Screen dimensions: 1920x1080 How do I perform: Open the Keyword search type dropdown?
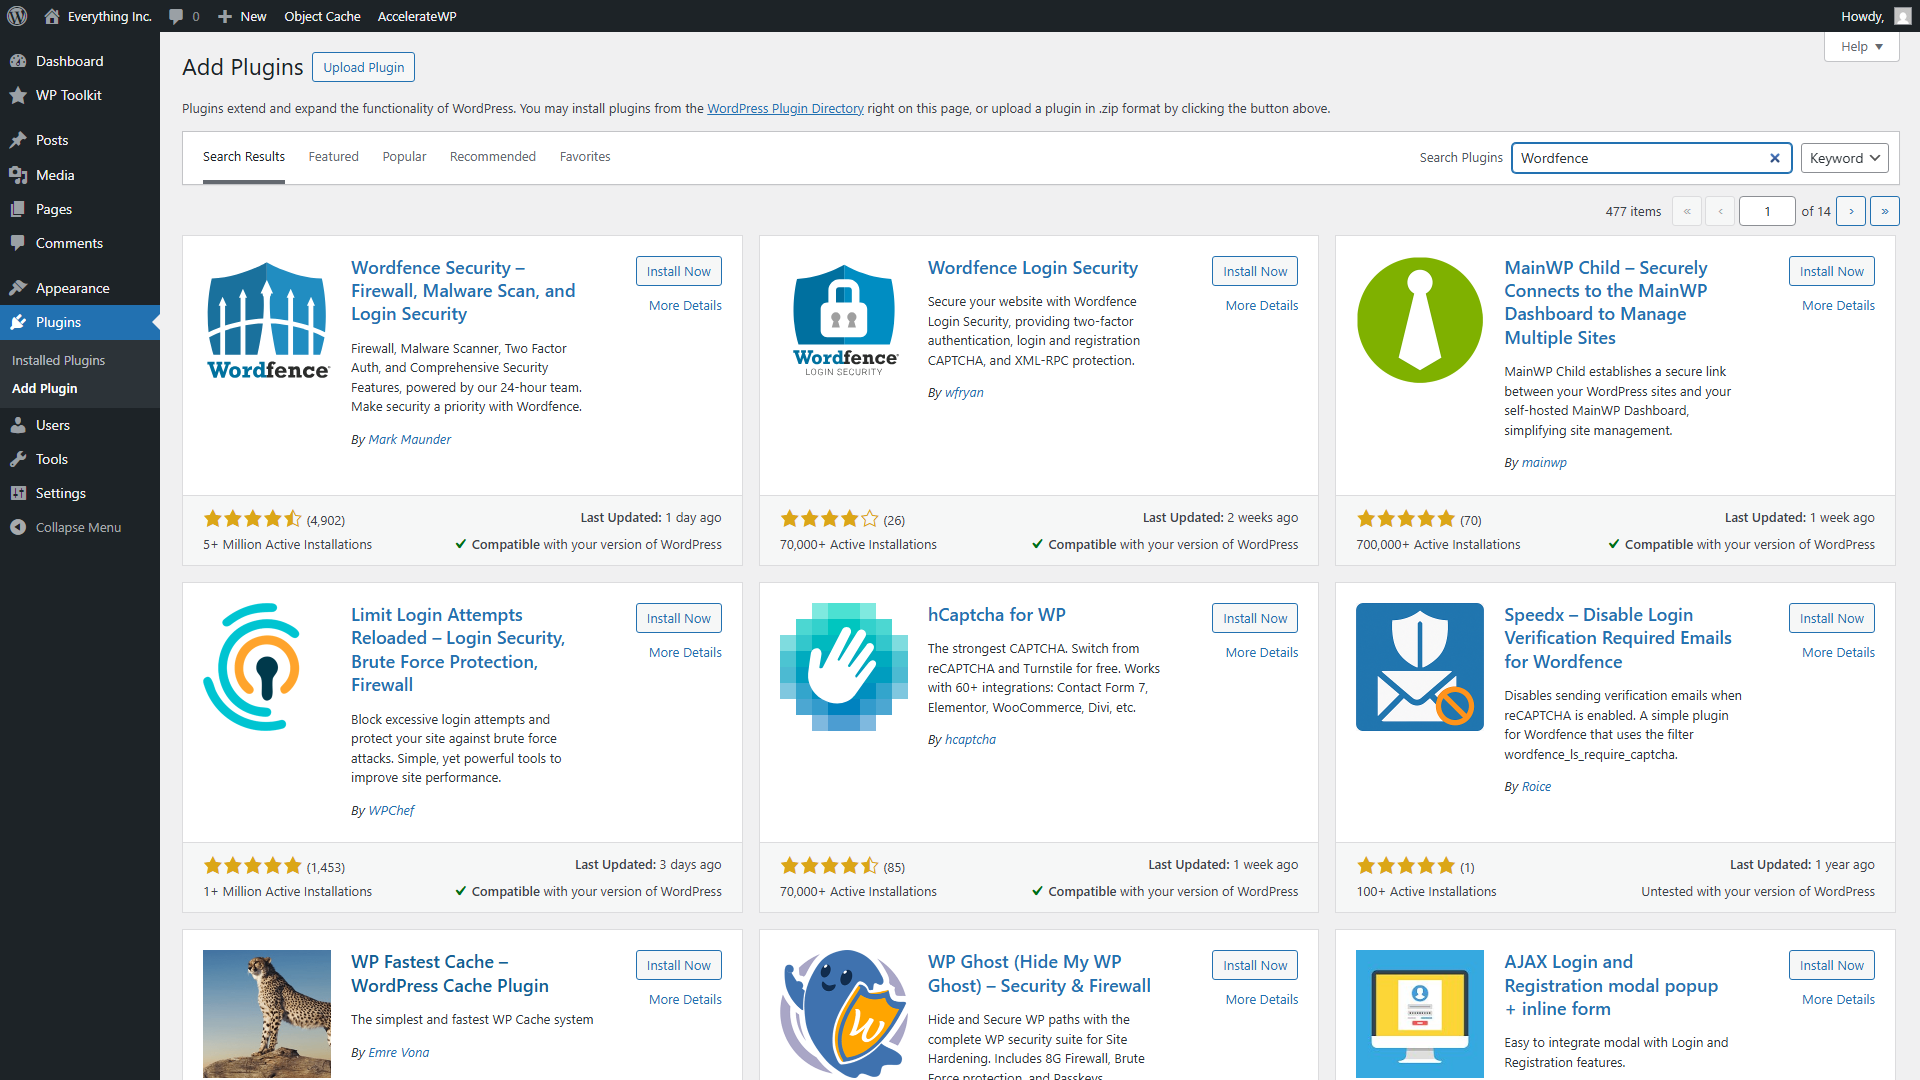(x=1845, y=158)
